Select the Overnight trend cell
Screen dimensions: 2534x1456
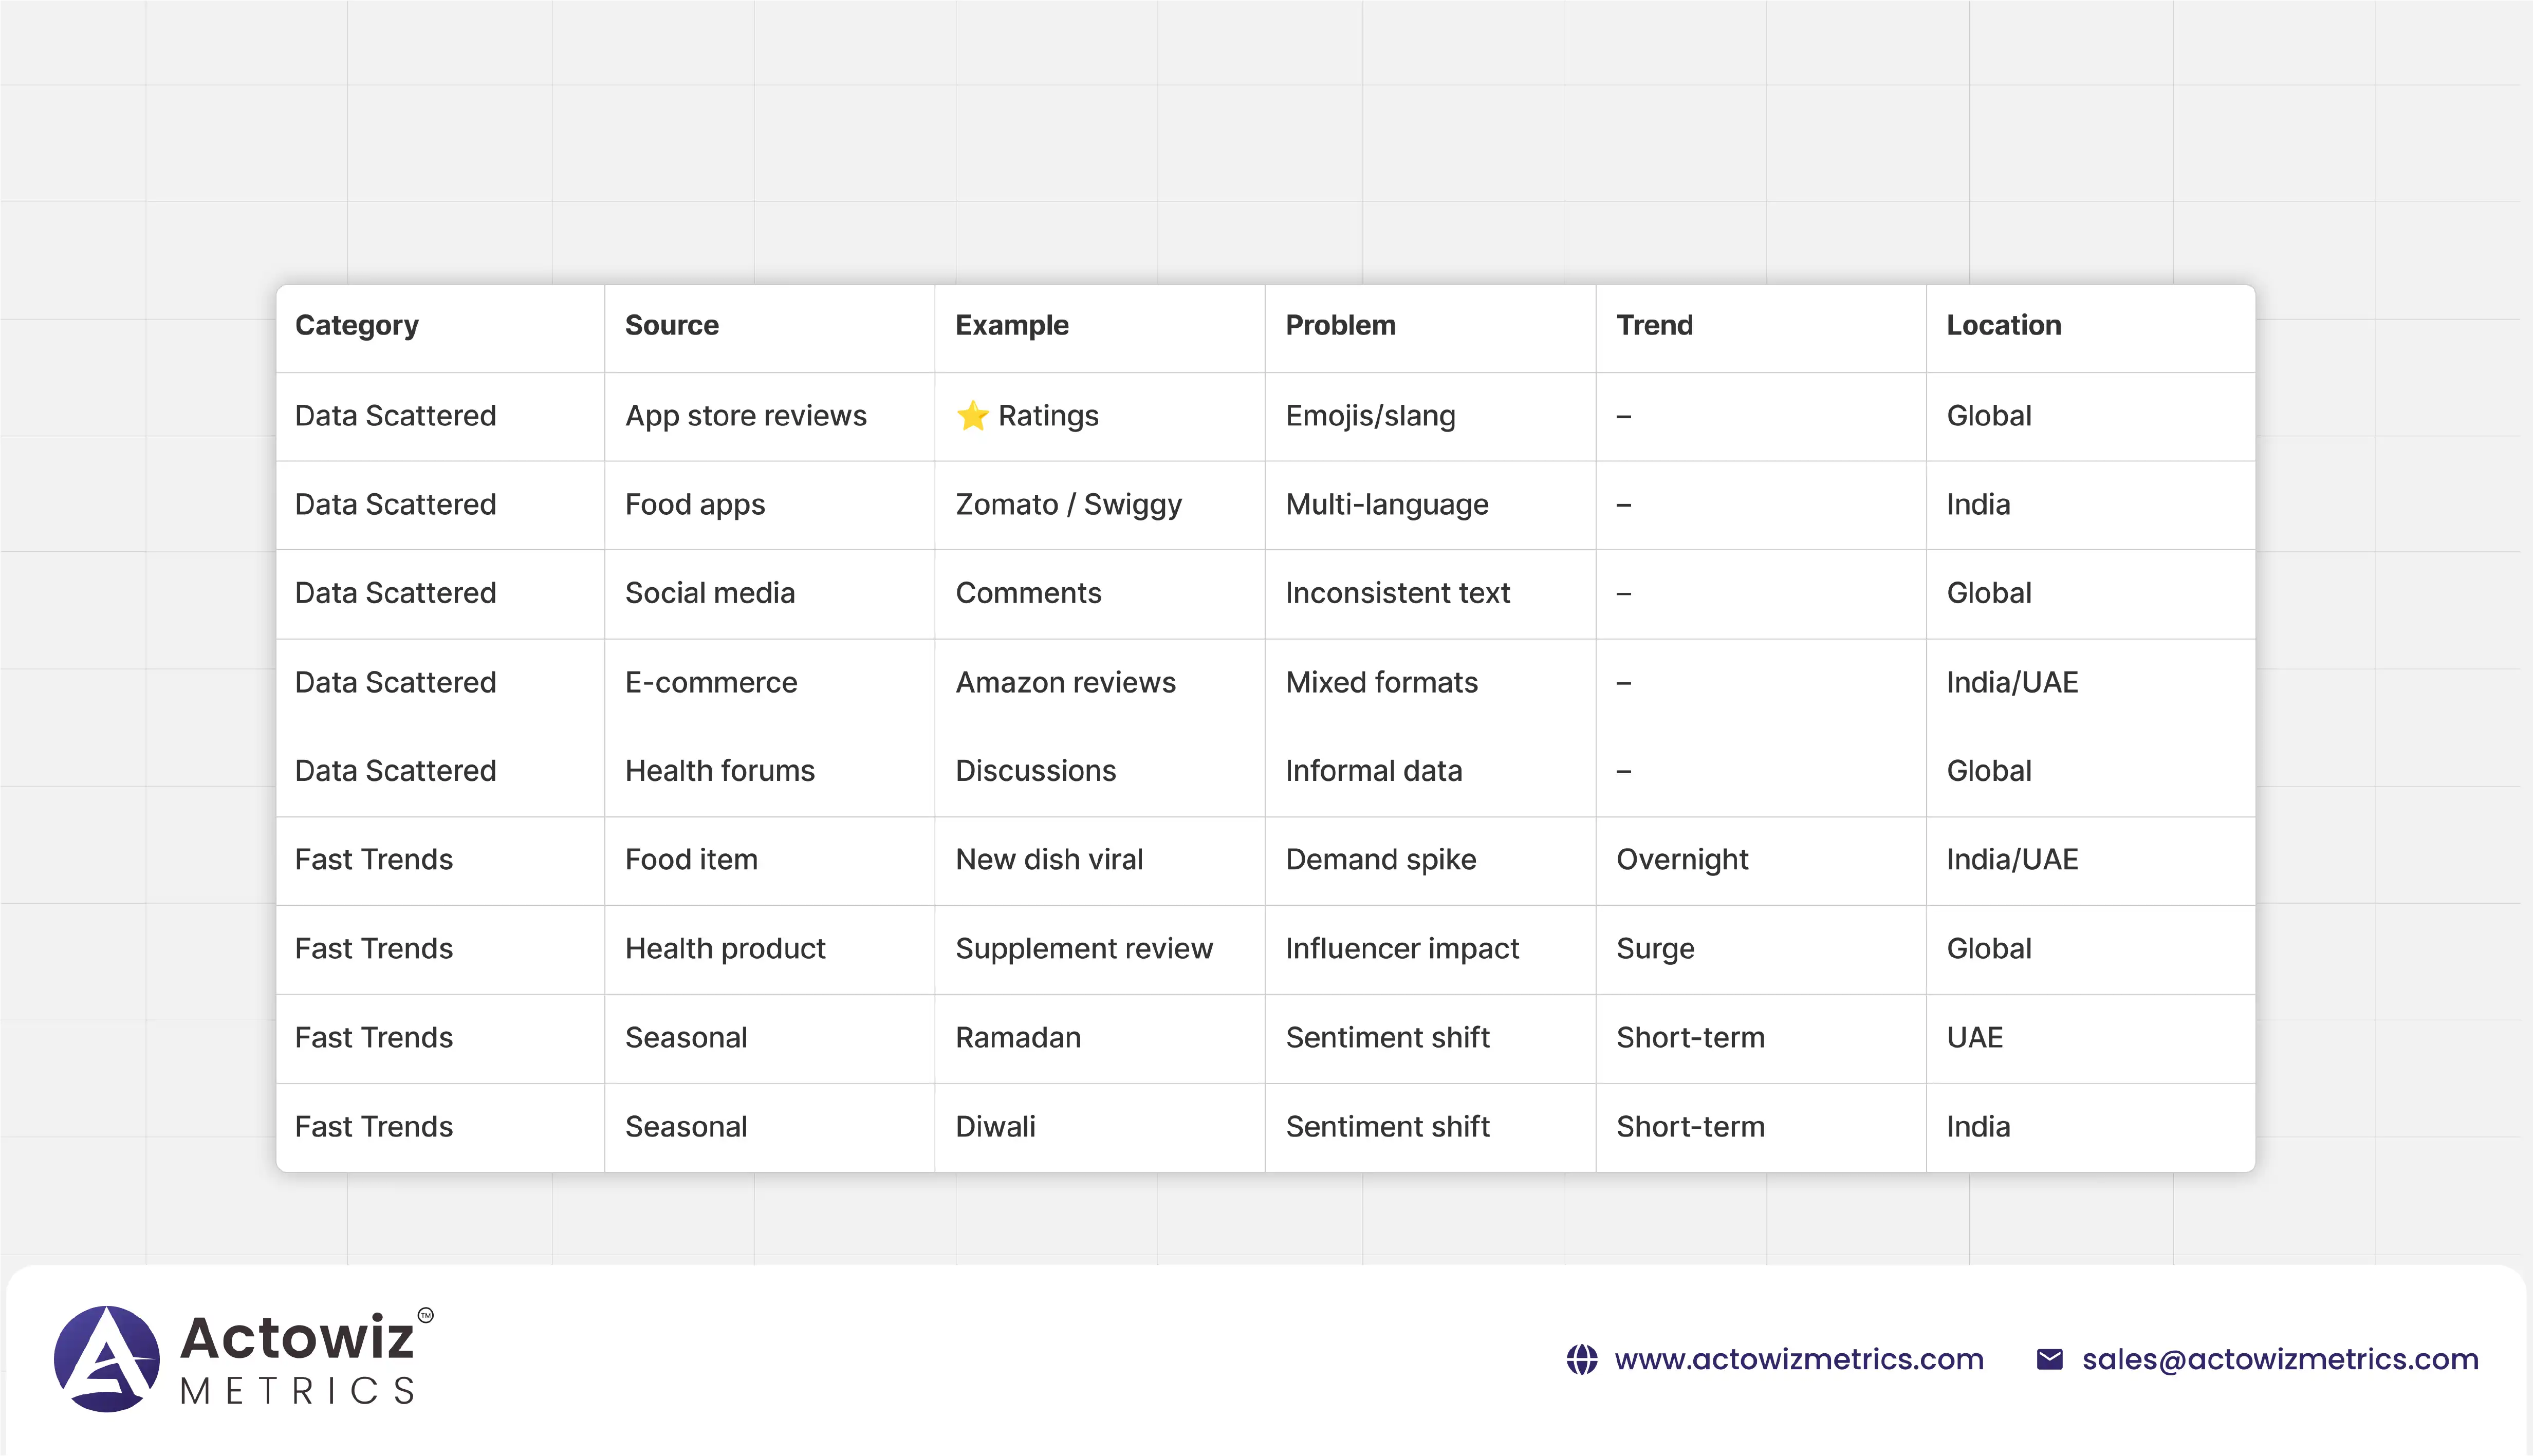tap(1682, 859)
